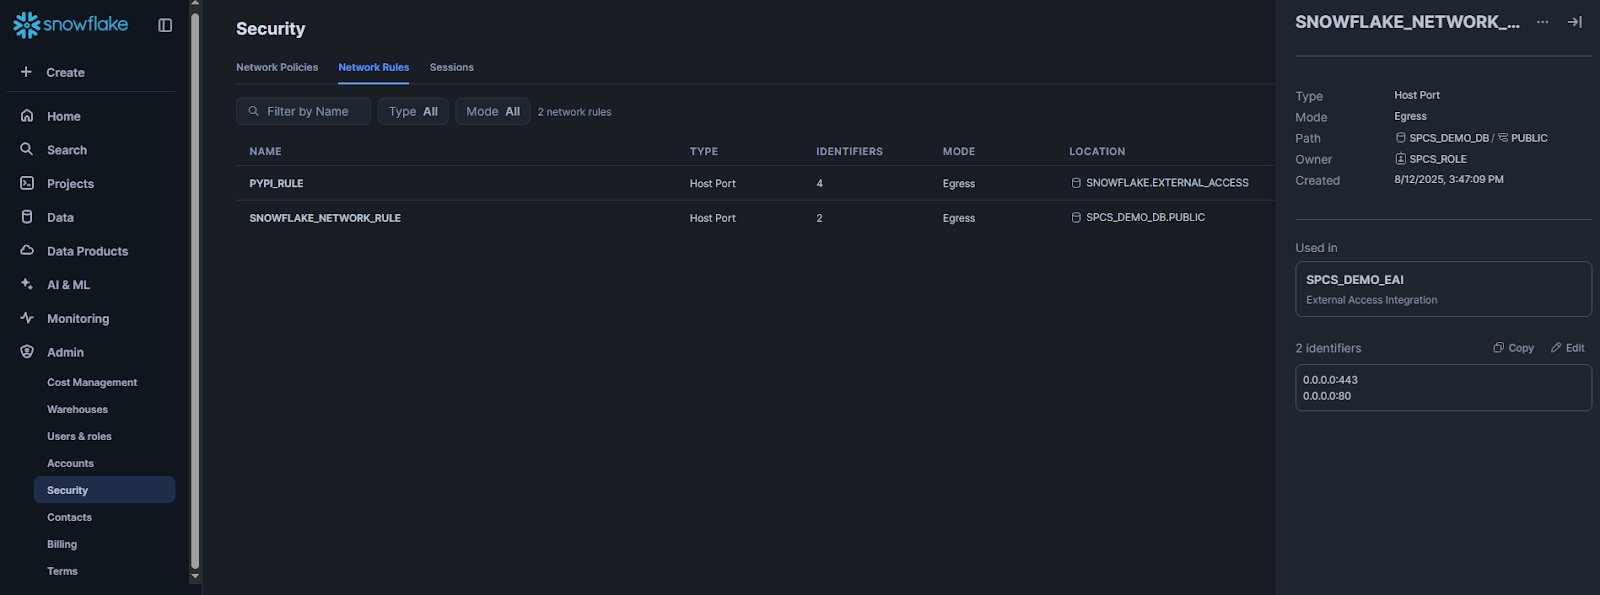Open Warehouses under Admin
The image size is (1600, 595).
click(77, 409)
